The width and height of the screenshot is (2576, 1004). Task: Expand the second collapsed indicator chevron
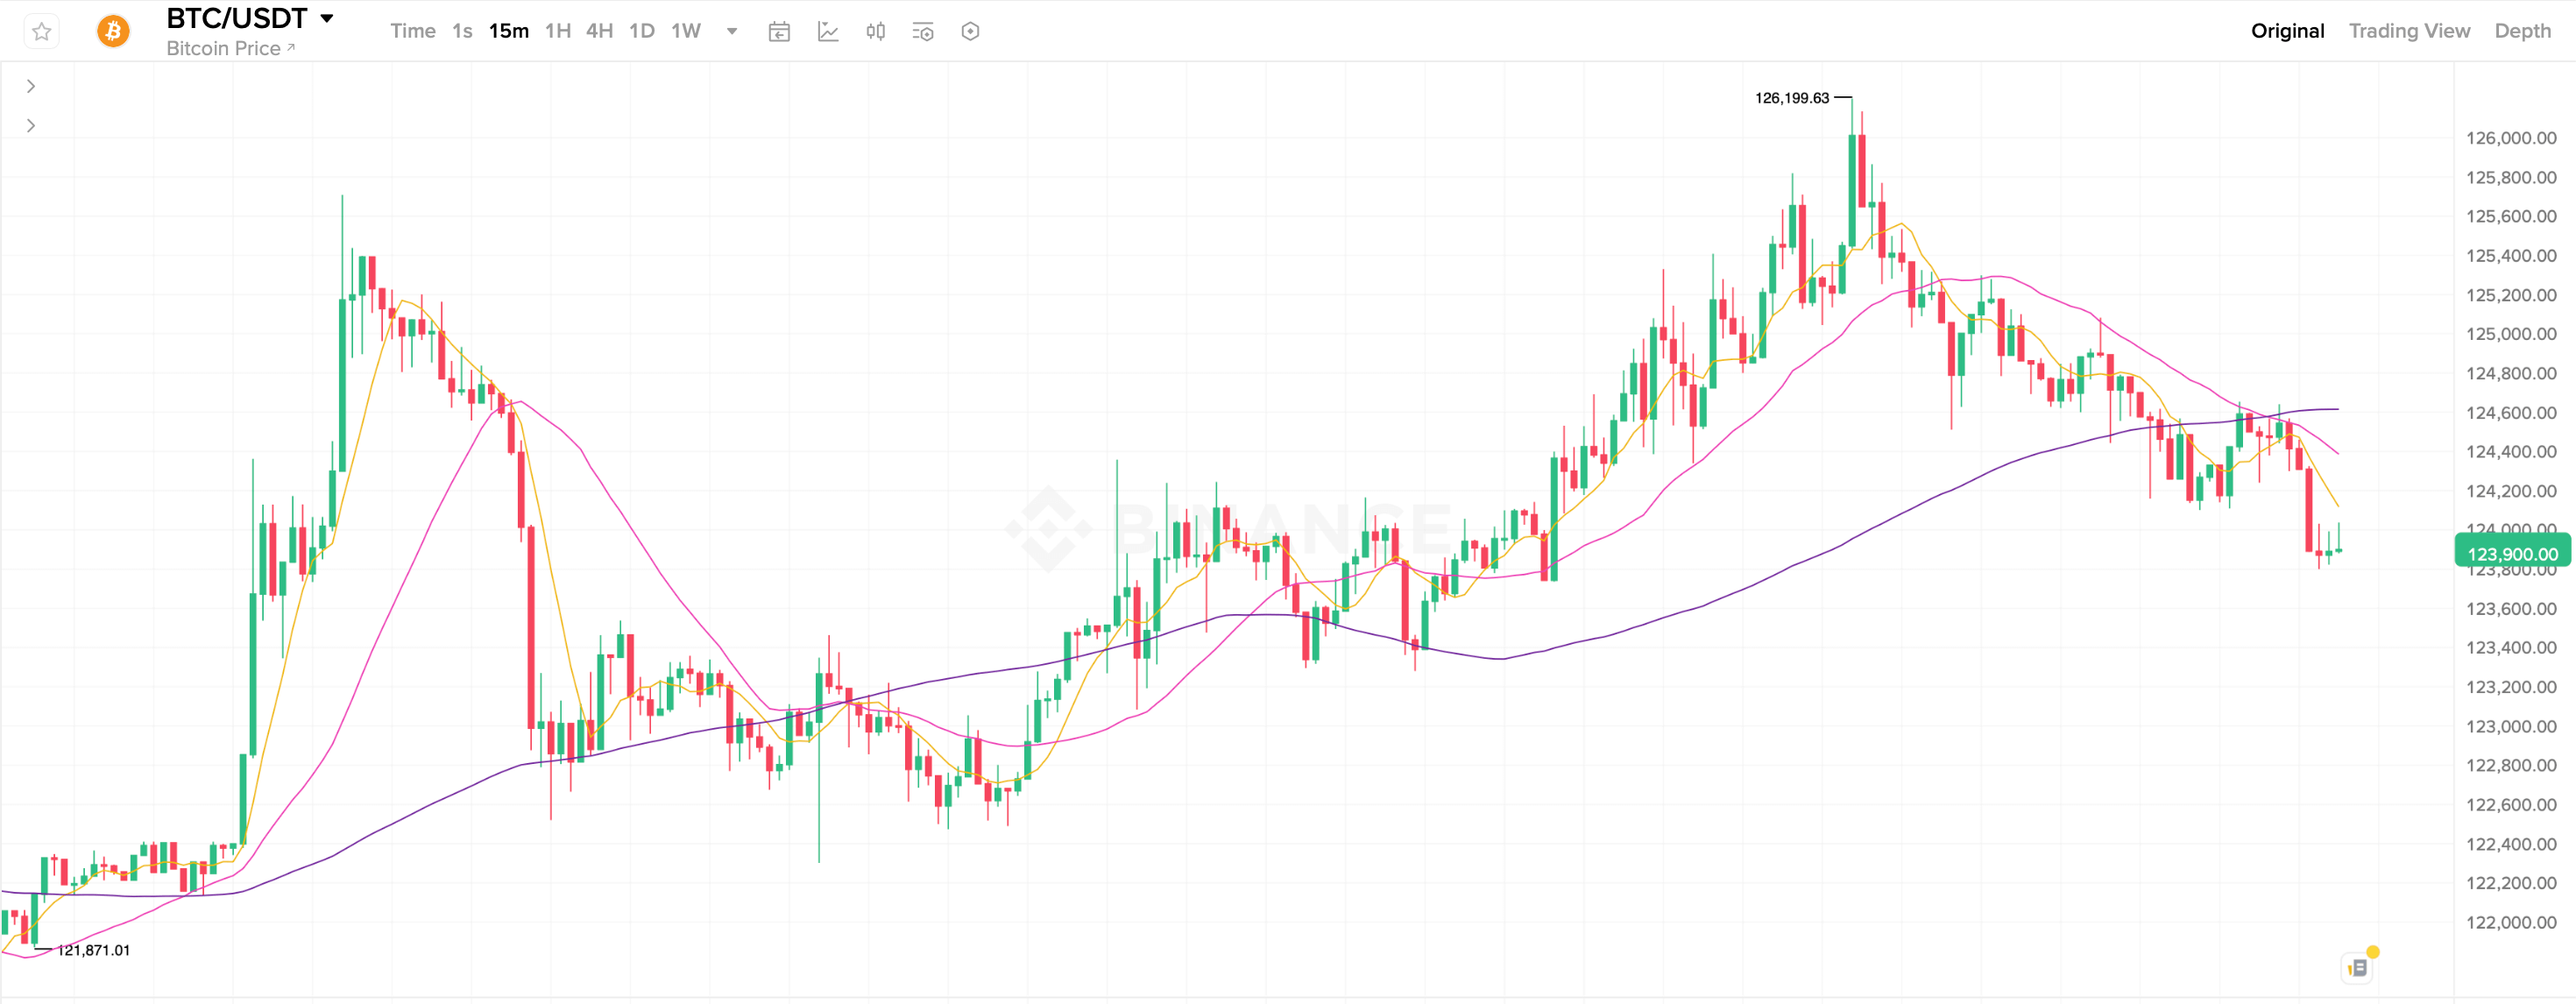click(31, 125)
